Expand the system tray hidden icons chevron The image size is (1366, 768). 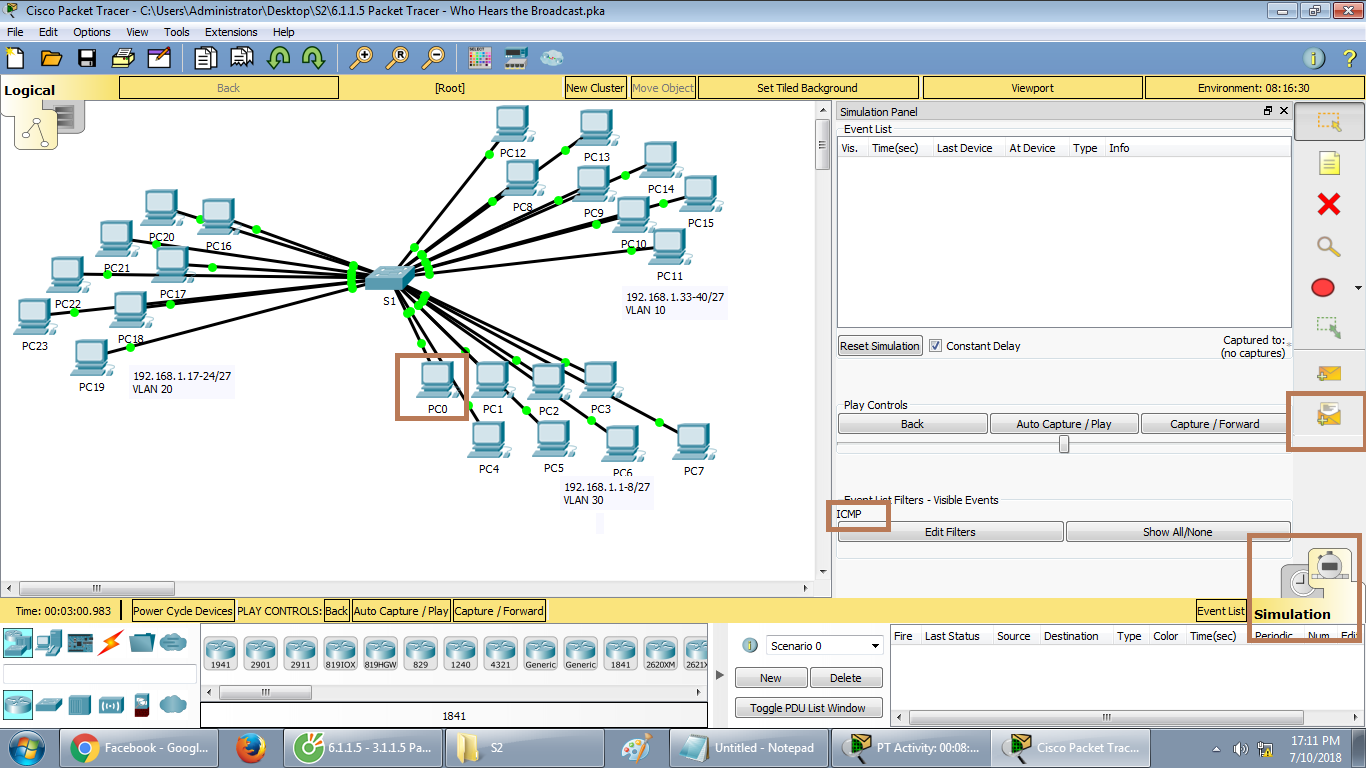click(1215, 747)
